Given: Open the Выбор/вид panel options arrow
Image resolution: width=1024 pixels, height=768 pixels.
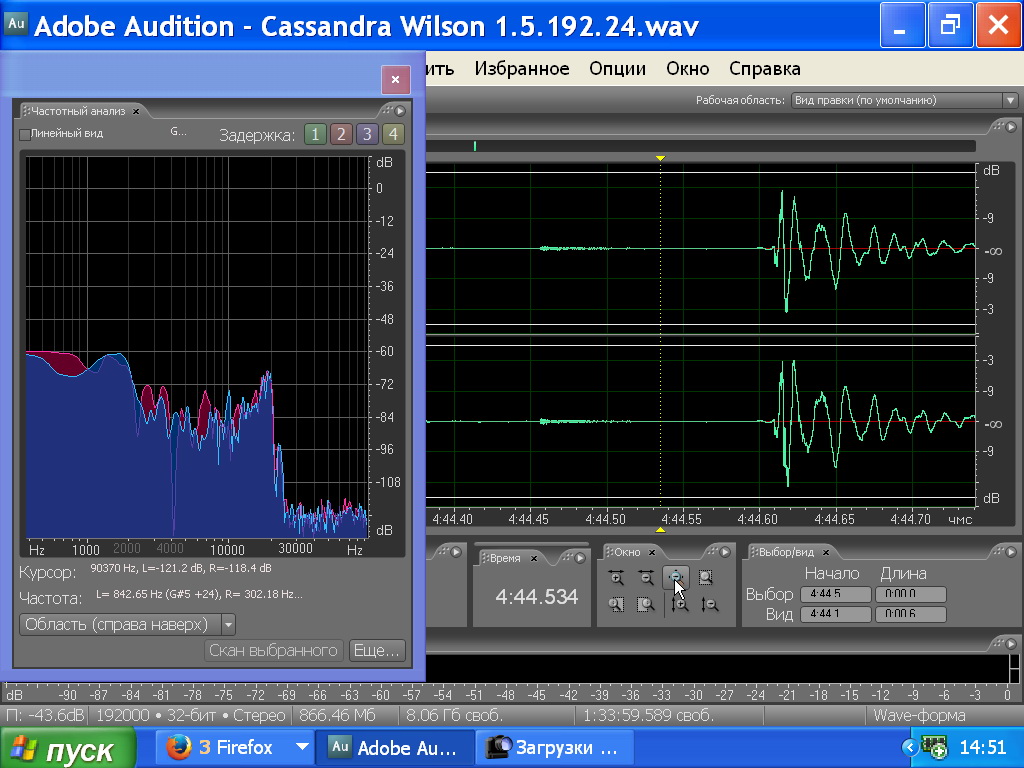Looking at the screenshot, I should click(1011, 552).
